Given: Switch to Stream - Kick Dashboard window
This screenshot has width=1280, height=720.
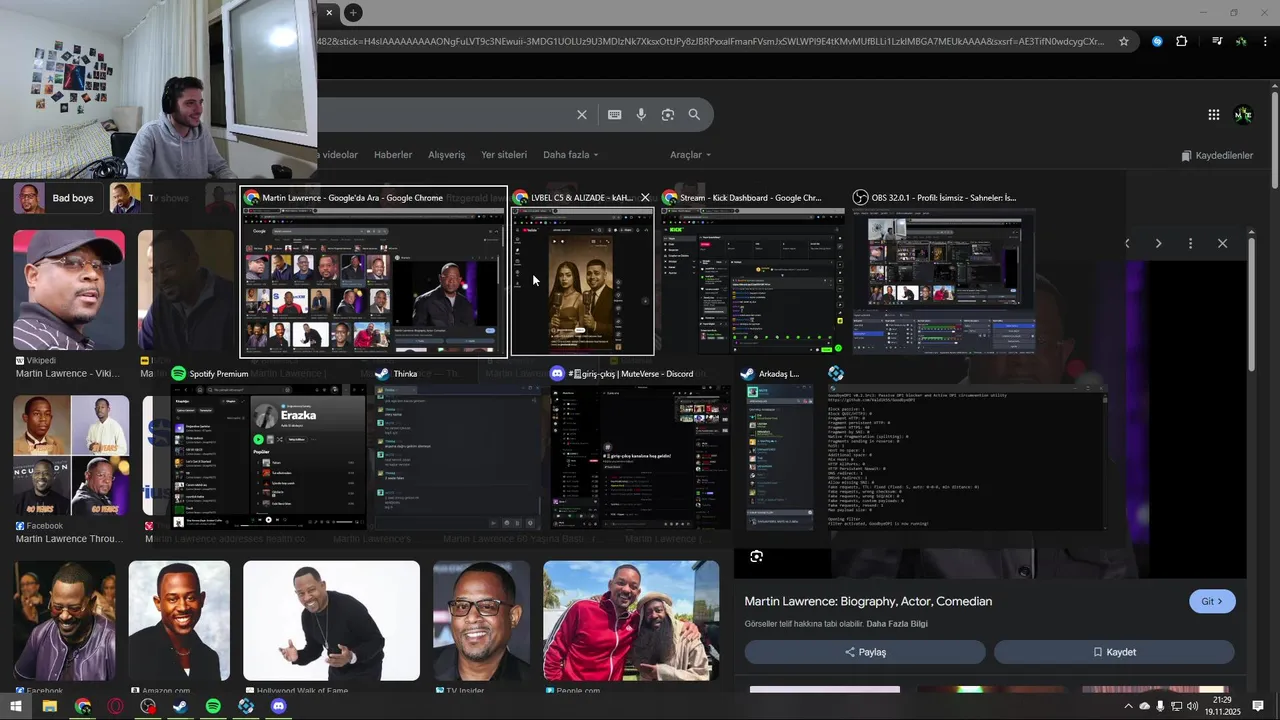Looking at the screenshot, I should coord(753,272).
